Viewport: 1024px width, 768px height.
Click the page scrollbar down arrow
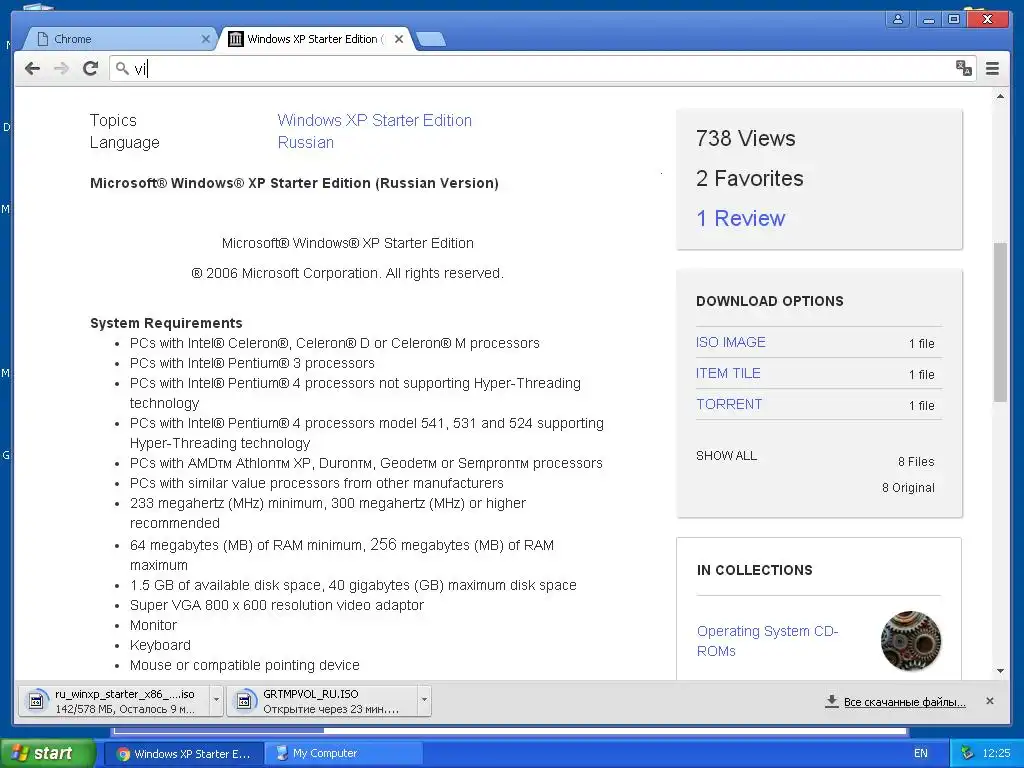tap(1000, 671)
